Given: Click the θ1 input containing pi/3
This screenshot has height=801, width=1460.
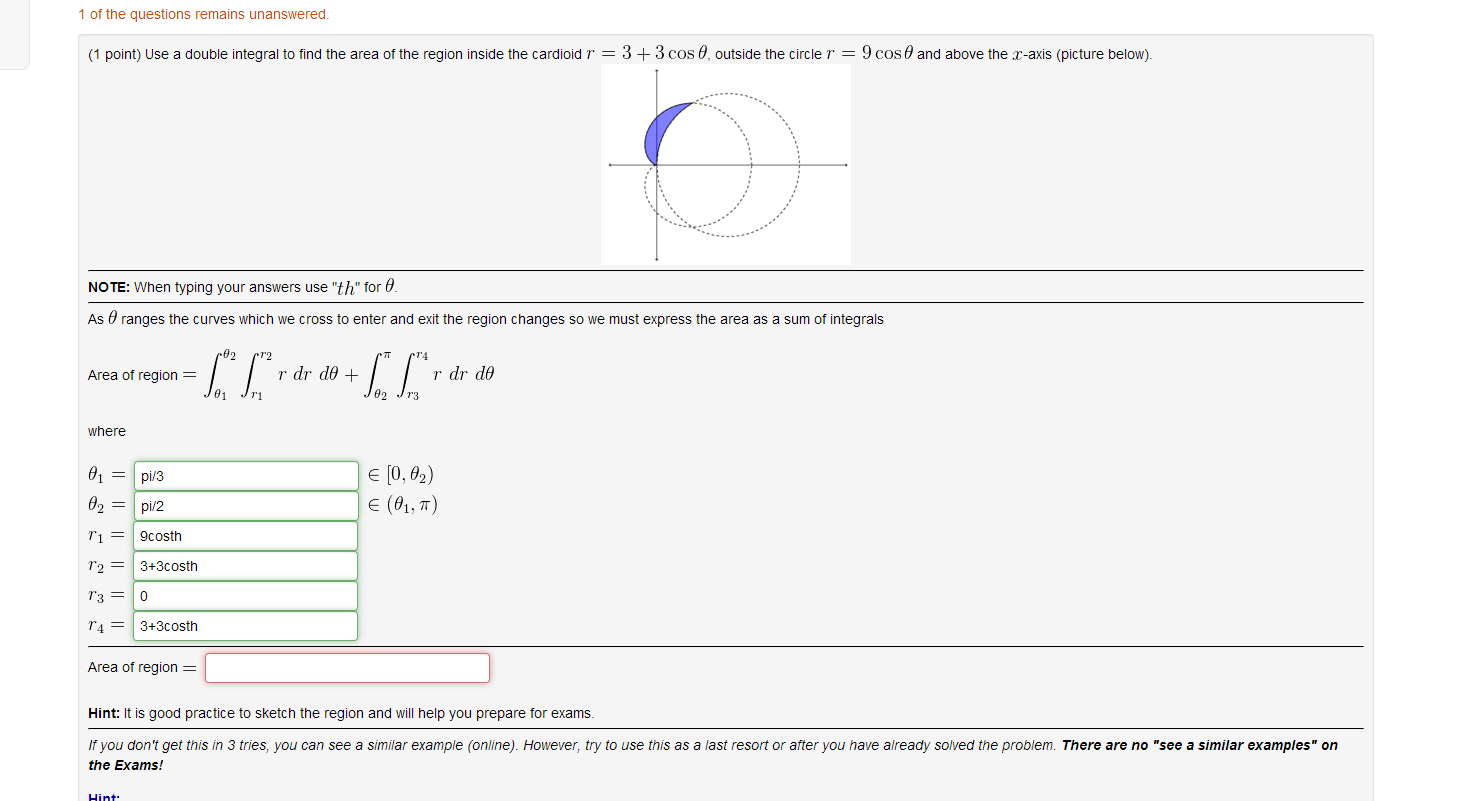Looking at the screenshot, I should (x=245, y=475).
